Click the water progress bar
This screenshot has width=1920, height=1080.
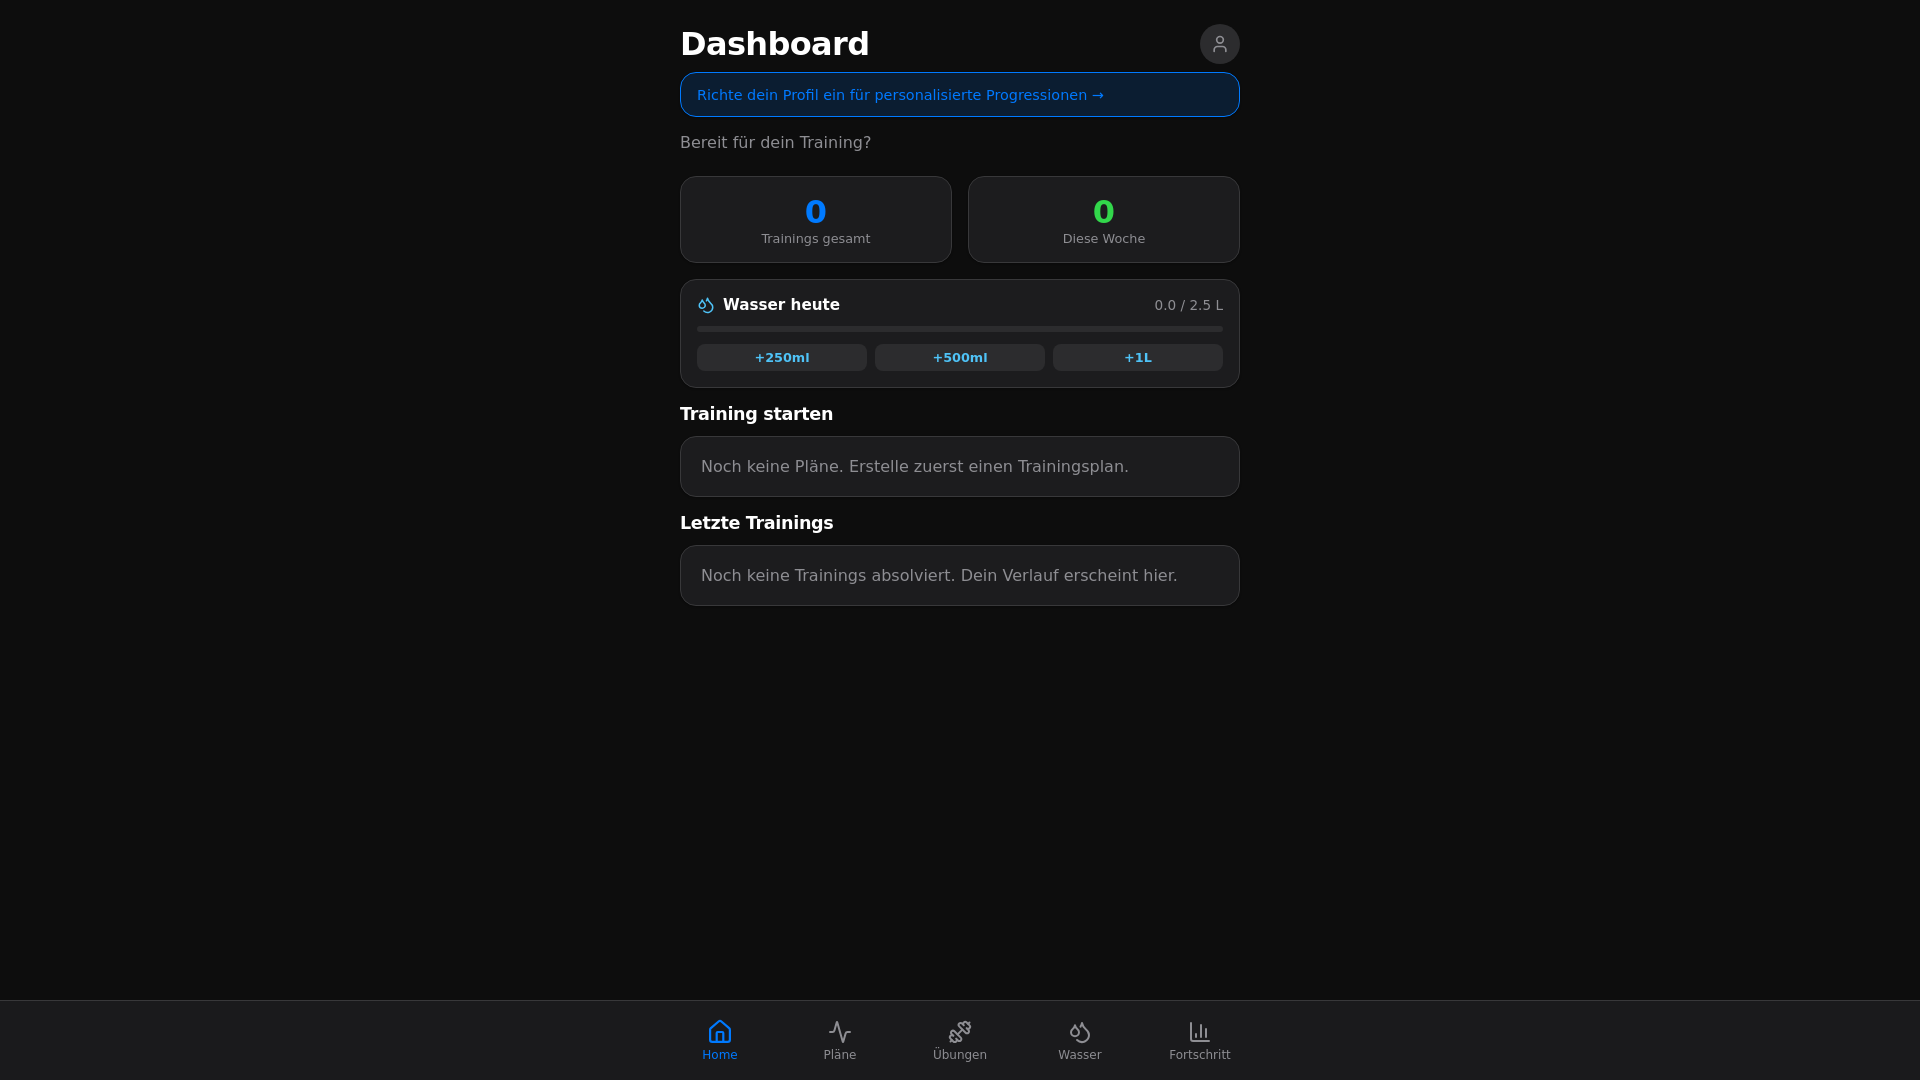pos(960,328)
